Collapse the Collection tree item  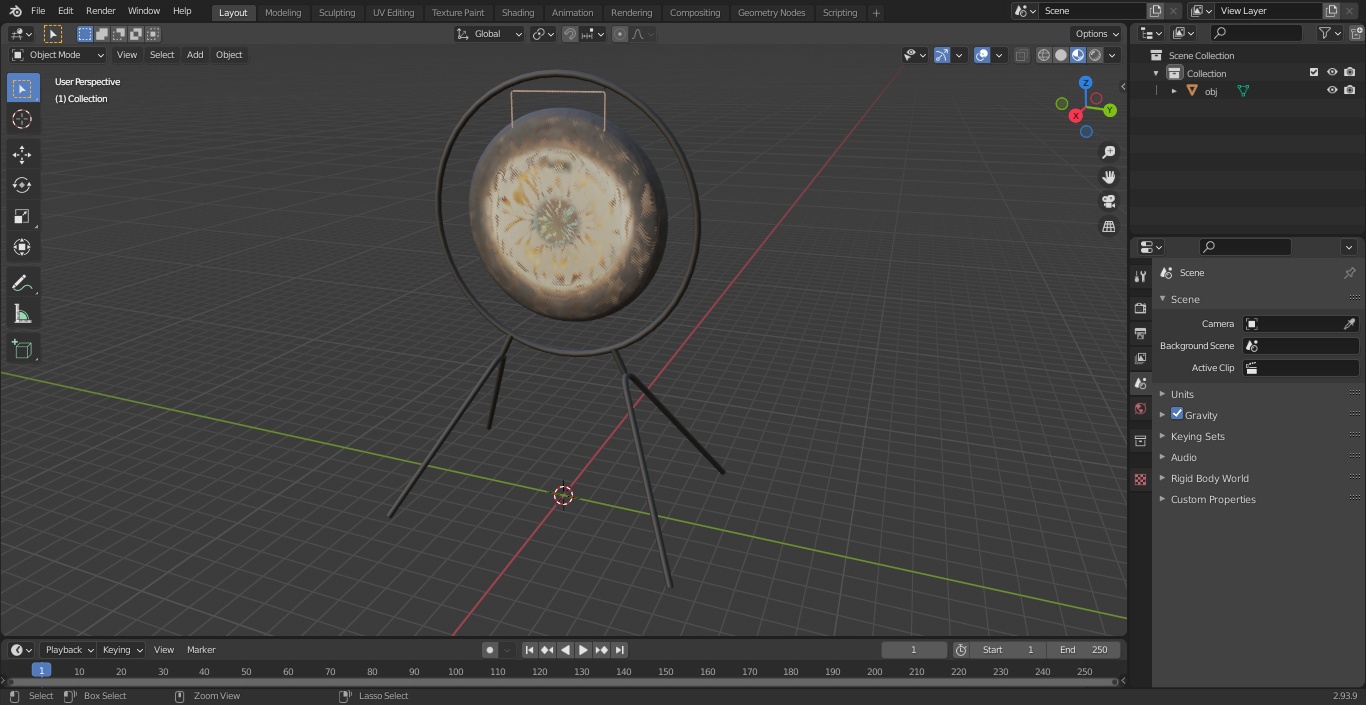1156,73
